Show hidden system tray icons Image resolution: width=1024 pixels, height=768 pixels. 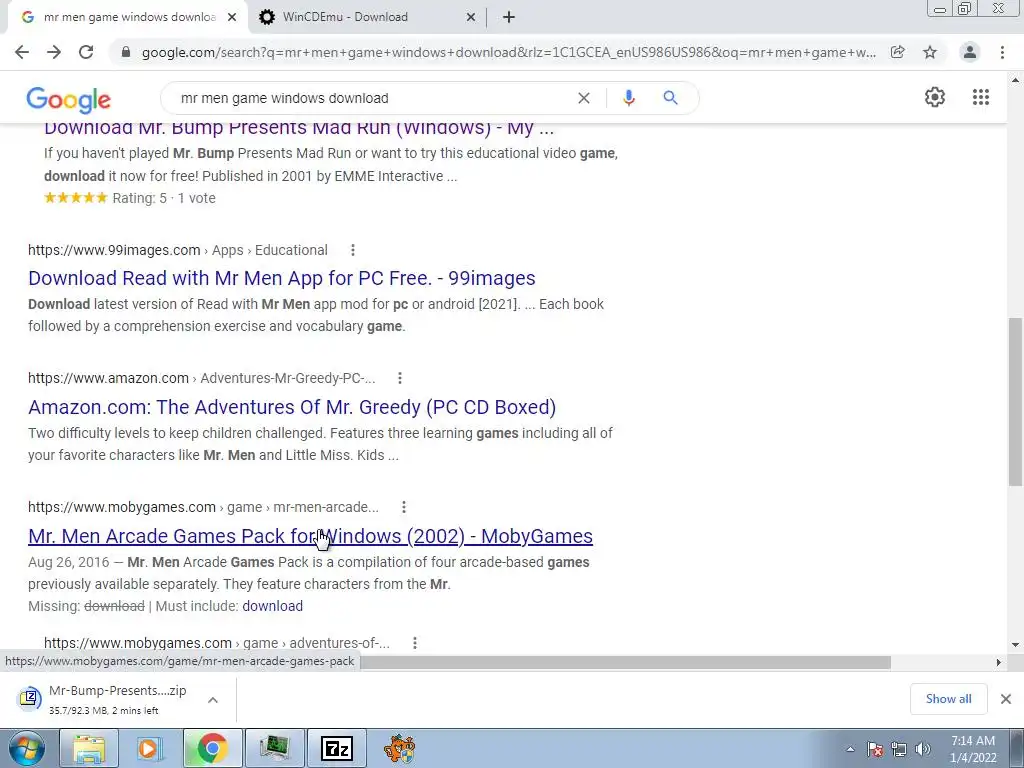(x=850, y=749)
